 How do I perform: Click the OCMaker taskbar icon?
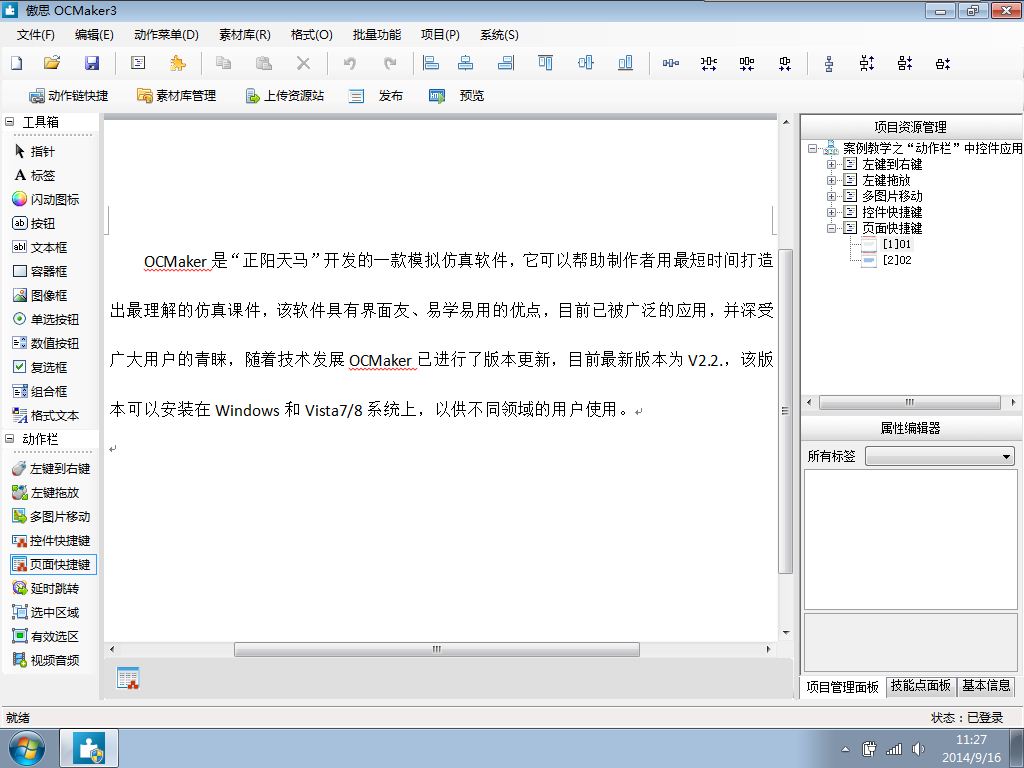89,748
